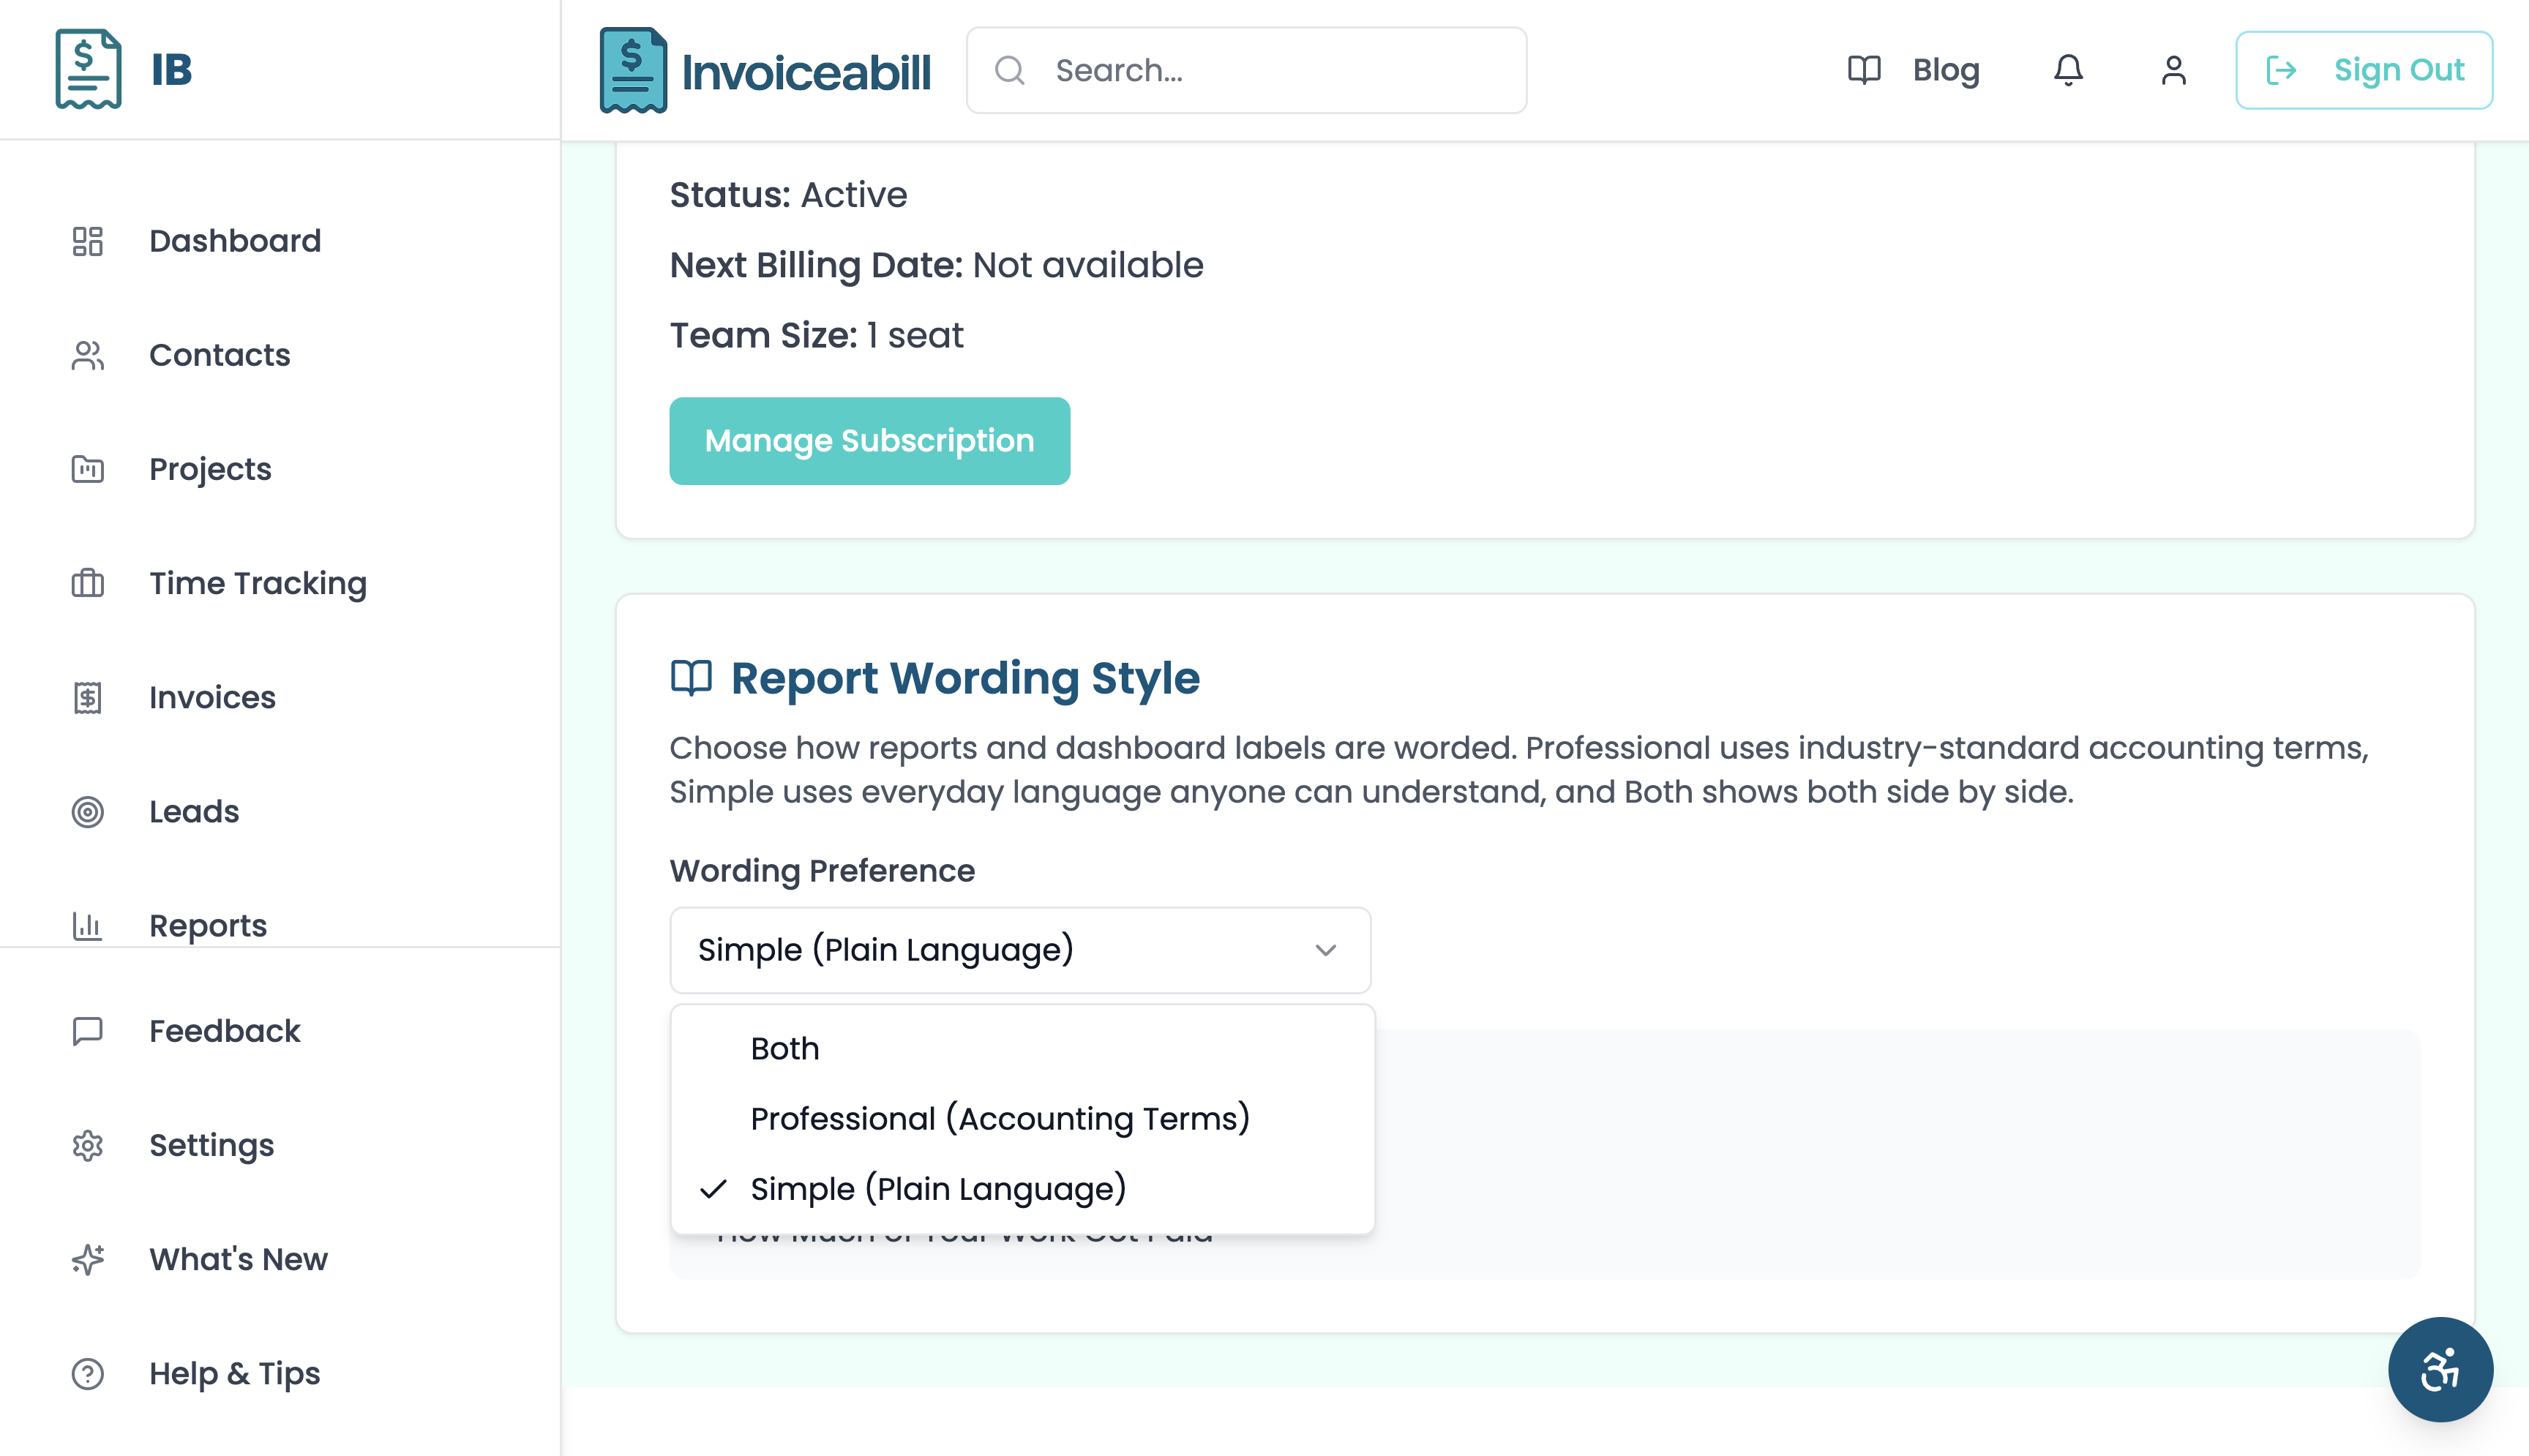Choose Professional (Accounting Terms) option
This screenshot has height=1456, width=2529.
(x=1000, y=1118)
